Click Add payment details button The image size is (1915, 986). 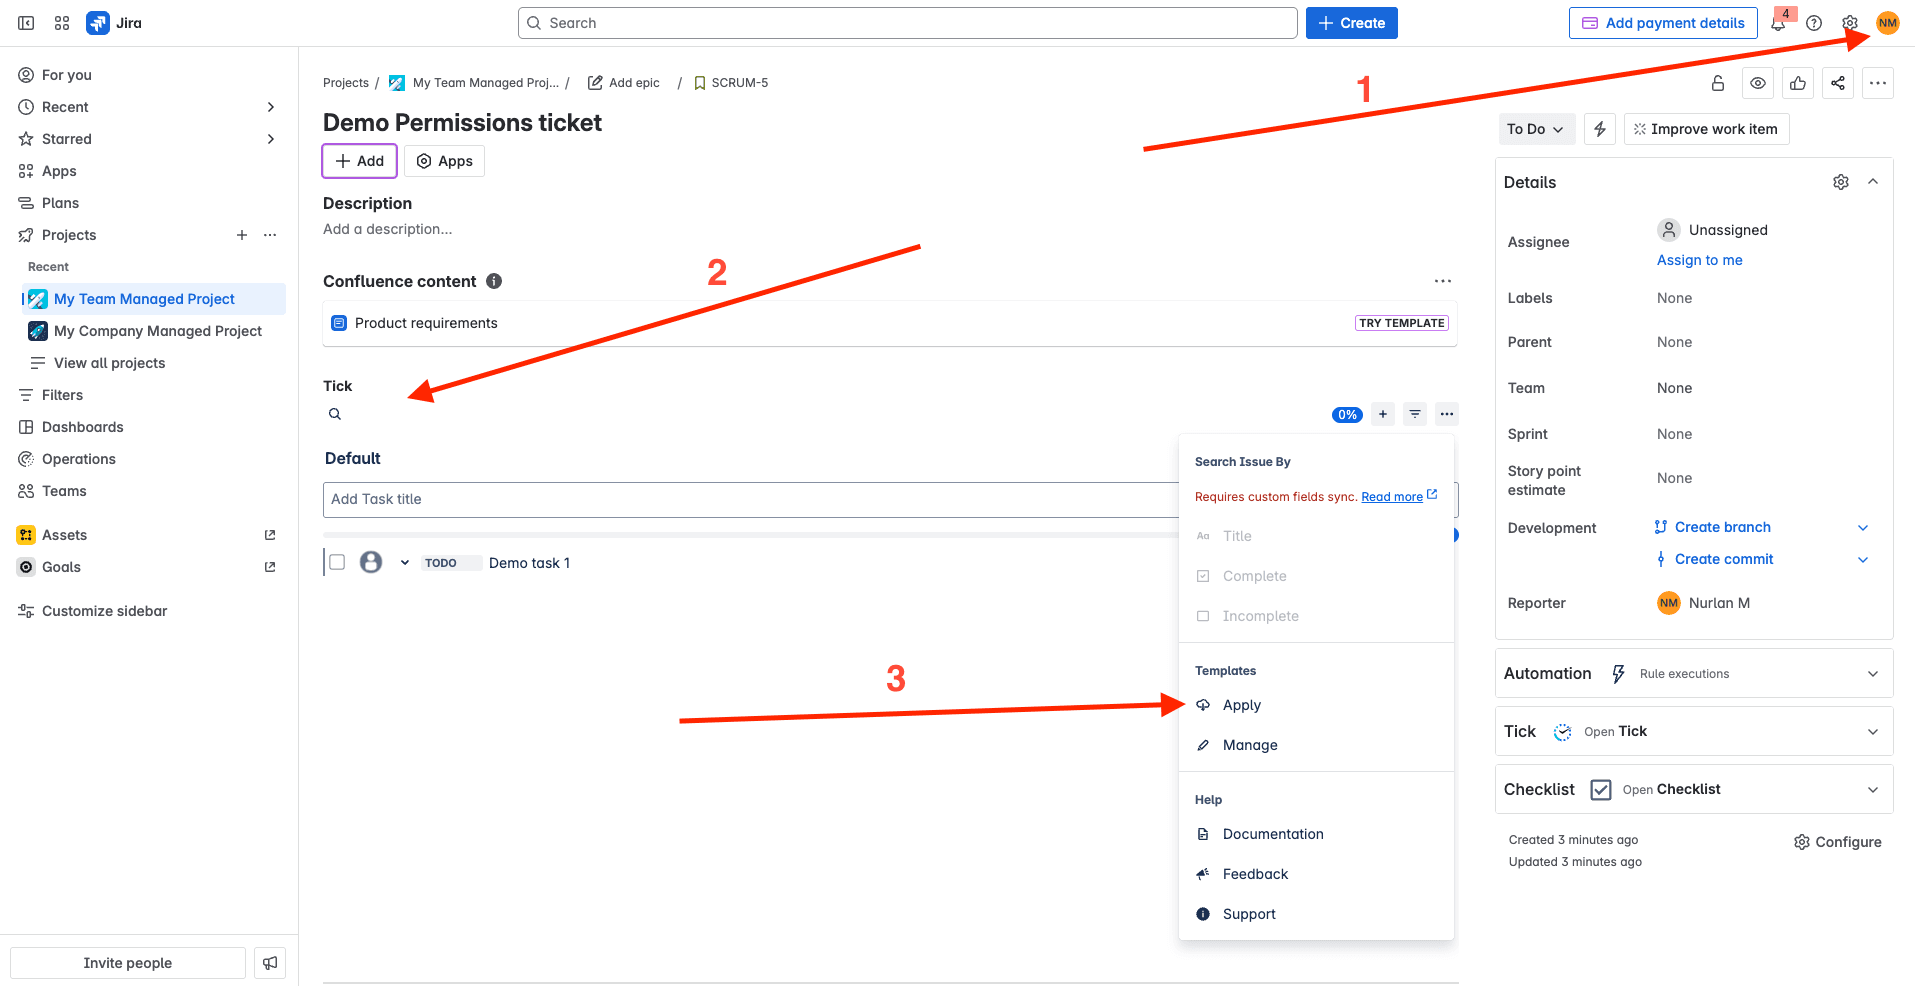tap(1663, 23)
